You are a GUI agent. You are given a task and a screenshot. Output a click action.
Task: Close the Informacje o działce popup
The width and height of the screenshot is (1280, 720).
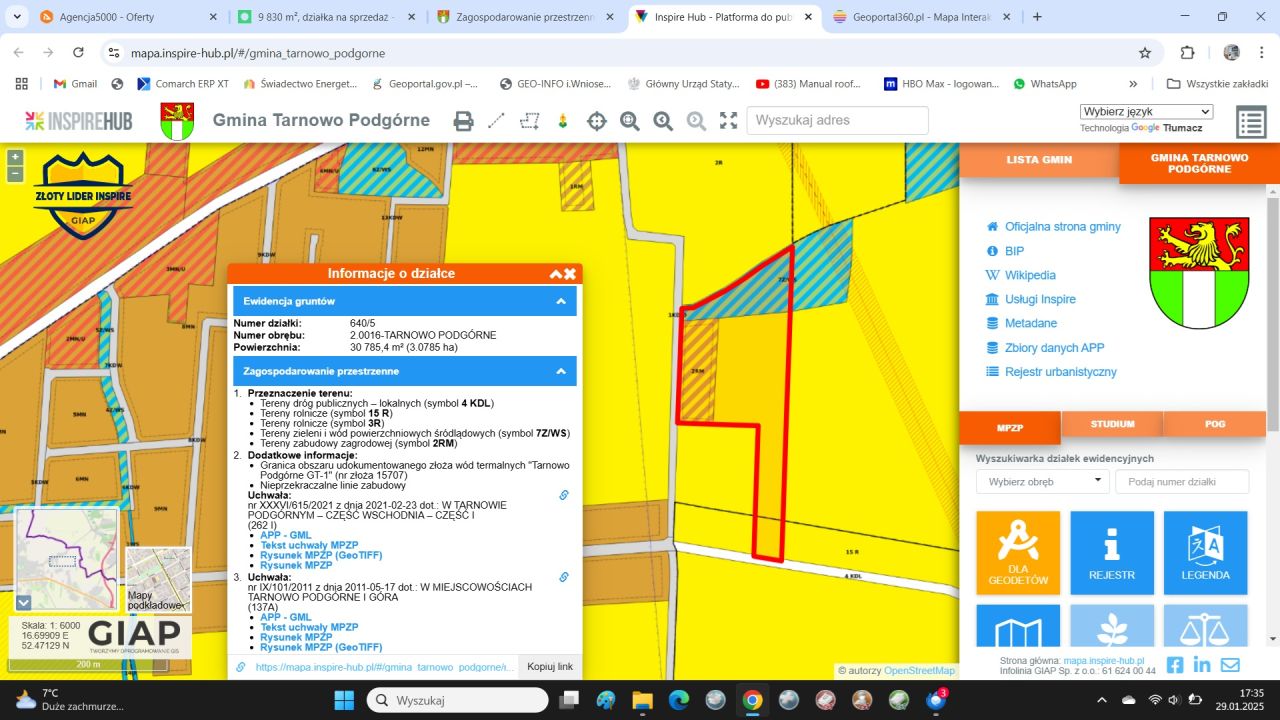point(570,273)
